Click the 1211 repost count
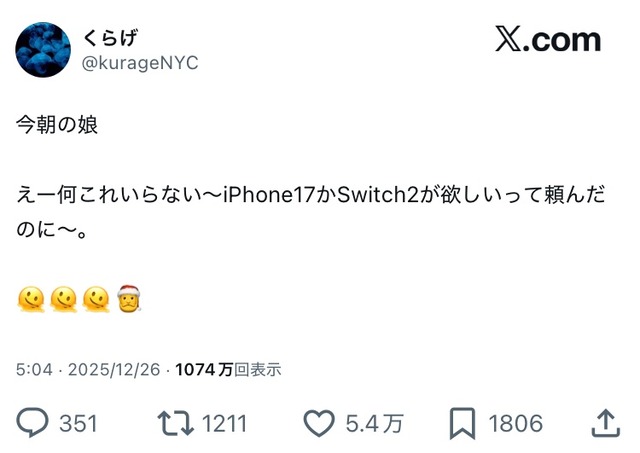 (225, 423)
